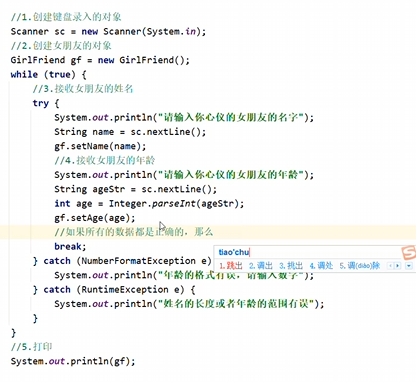The width and height of the screenshot is (416, 382).
Task: Go to previous page of IME candidates
Action: pos(391,266)
